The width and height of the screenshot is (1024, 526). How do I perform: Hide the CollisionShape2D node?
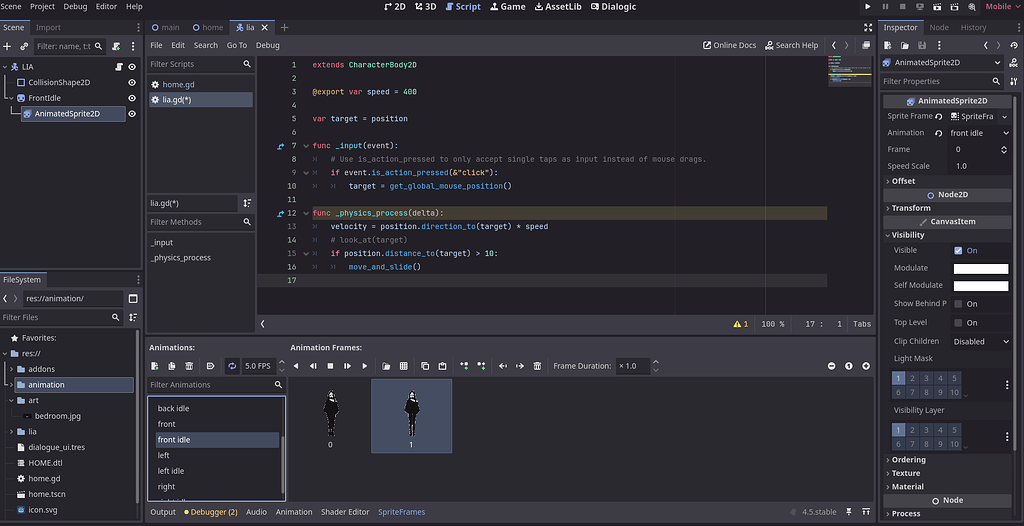coord(132,82)
